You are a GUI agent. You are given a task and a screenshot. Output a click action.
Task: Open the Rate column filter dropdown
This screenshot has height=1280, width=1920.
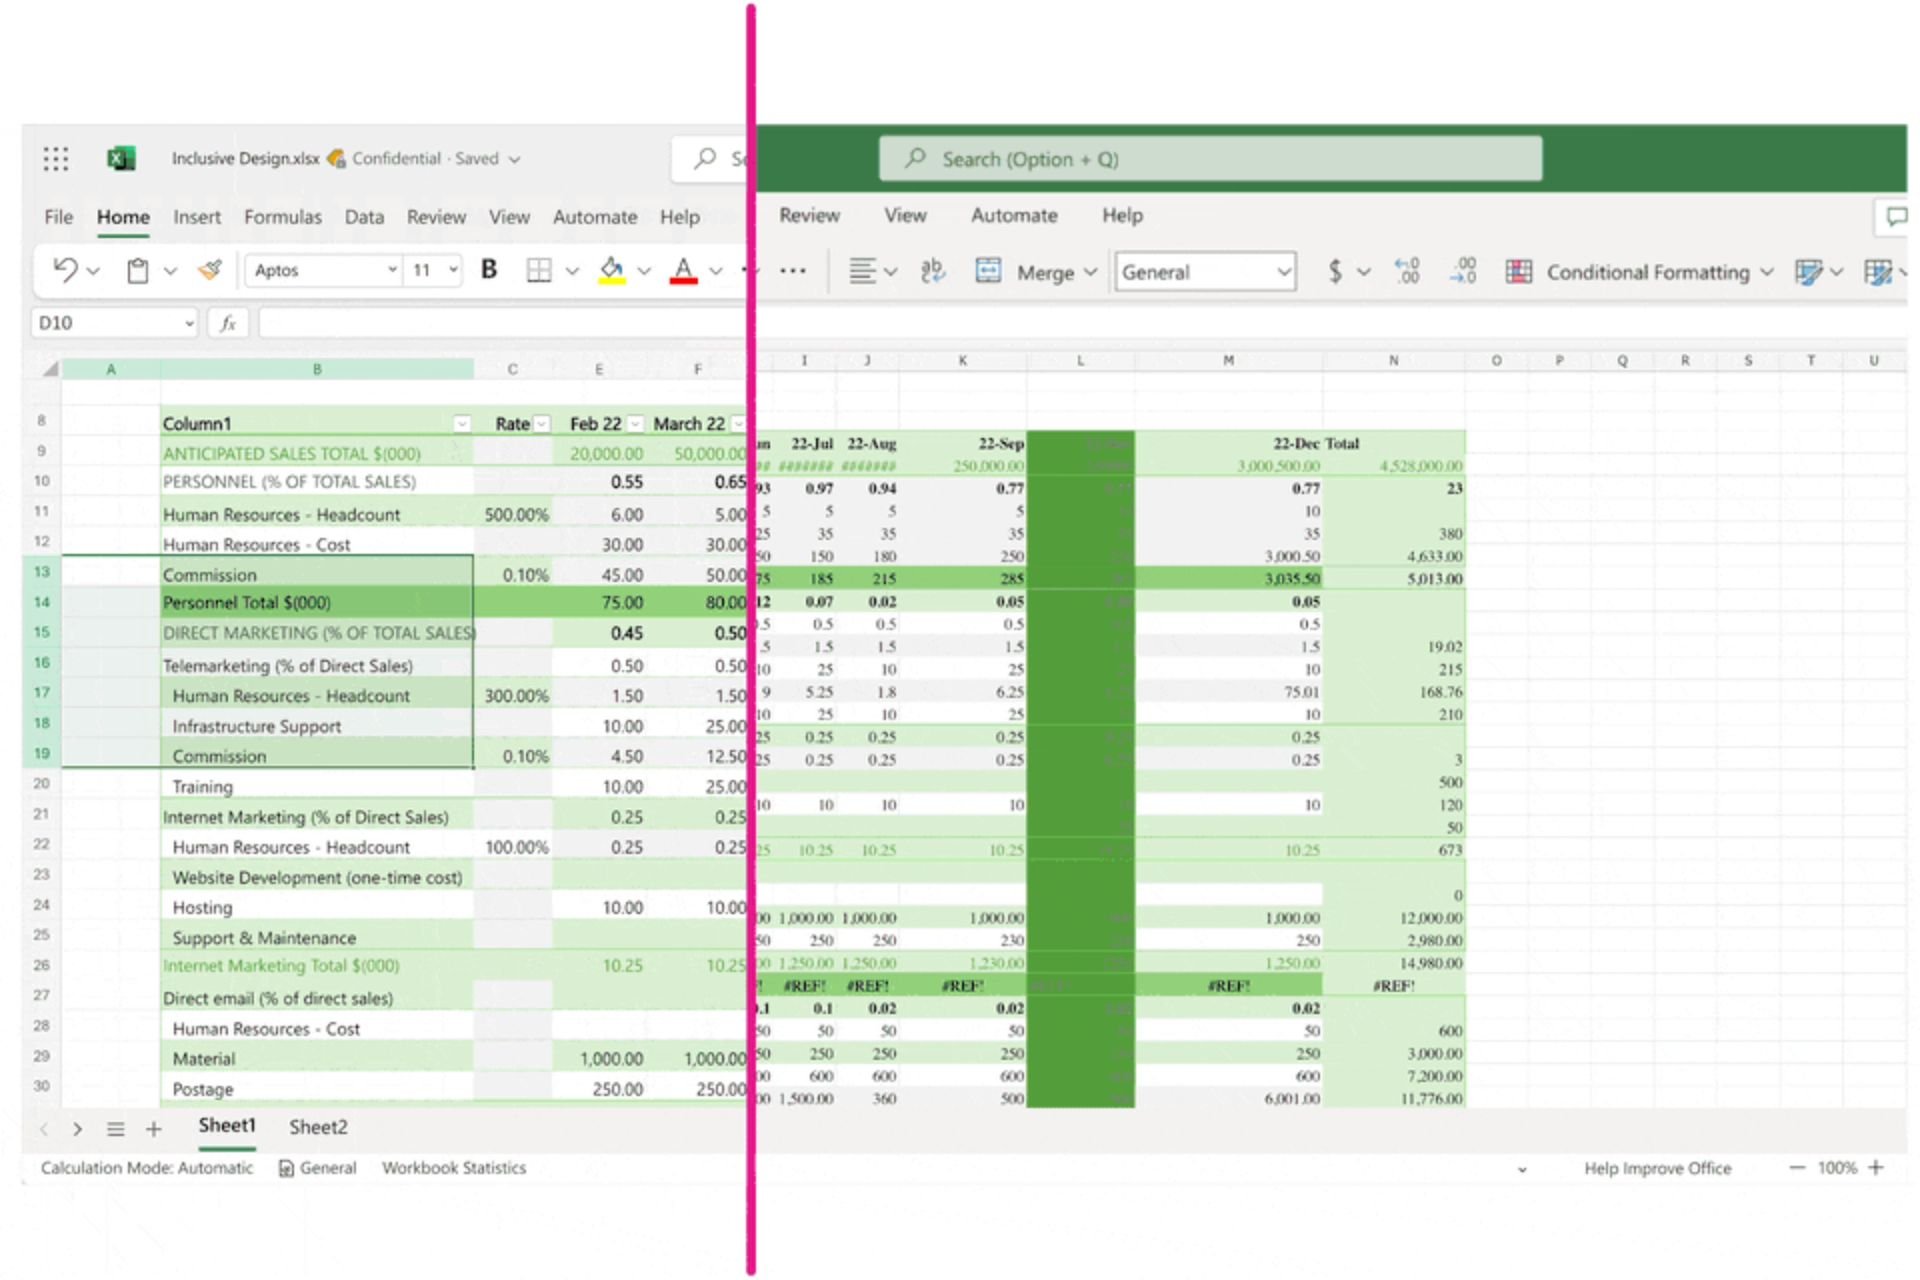(x=541, y=424)
